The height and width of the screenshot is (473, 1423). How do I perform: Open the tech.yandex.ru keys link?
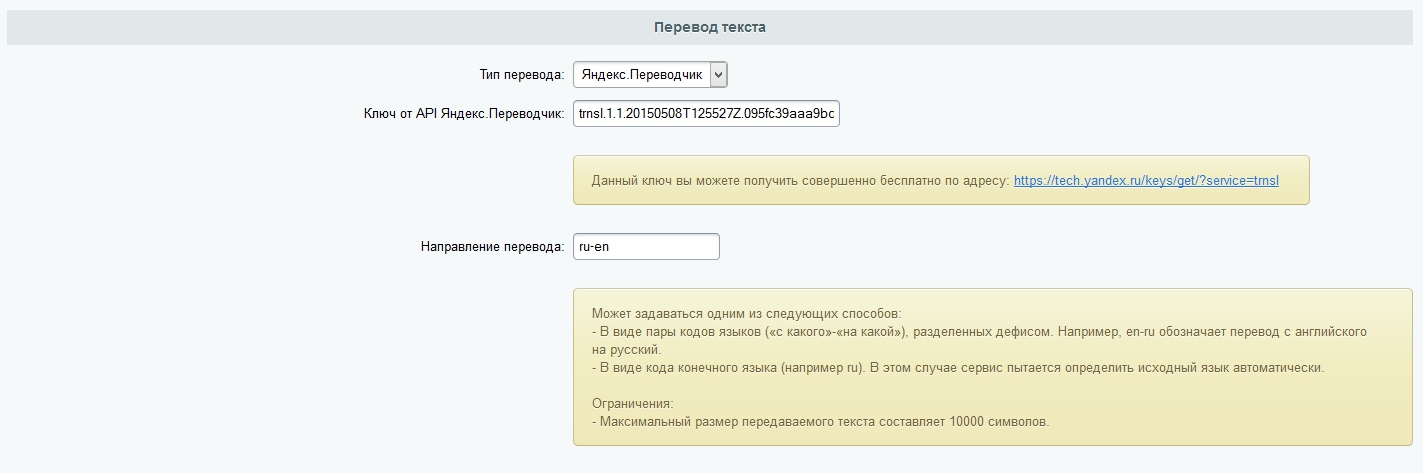pyautogui.click(x=1146, y=181)
